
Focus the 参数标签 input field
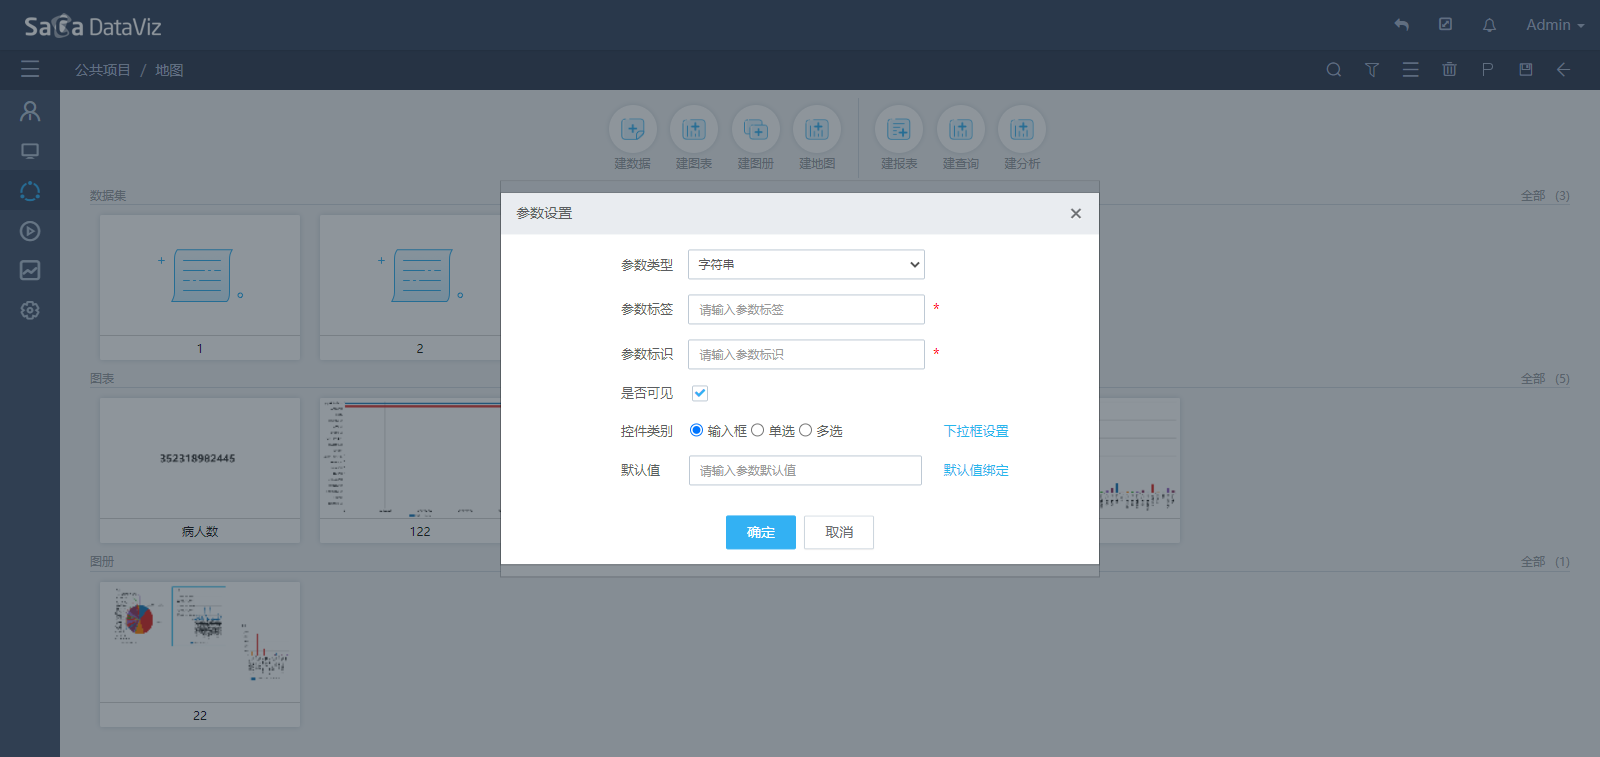[806, 309]
